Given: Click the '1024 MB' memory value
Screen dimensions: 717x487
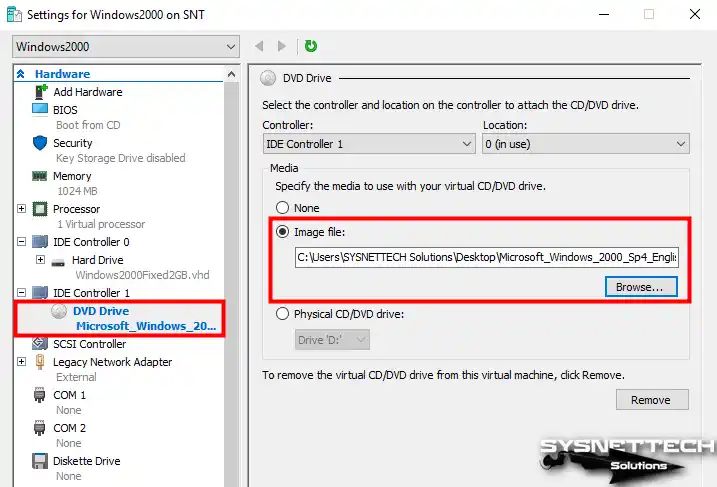Looking at the screenshot, I should (x=77, y=191).
